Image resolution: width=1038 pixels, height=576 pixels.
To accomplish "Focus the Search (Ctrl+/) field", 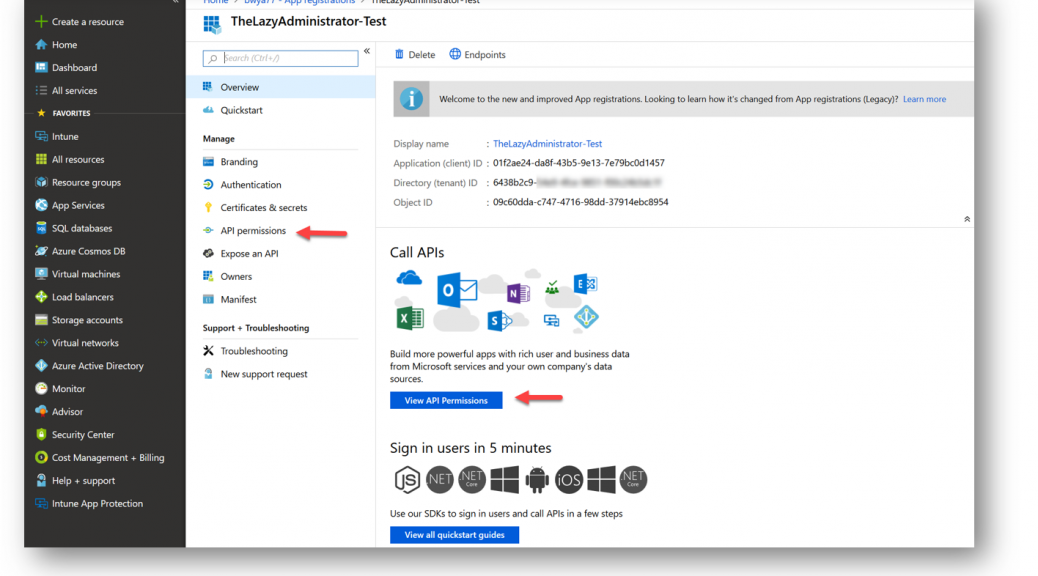I will tap(281, 58).
